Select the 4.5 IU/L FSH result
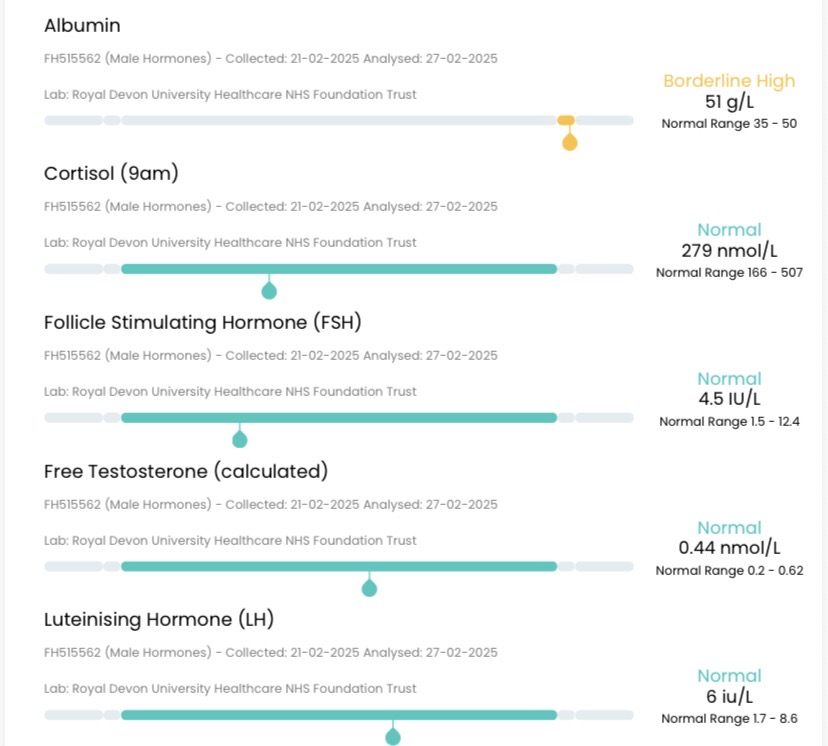828x746 pixels. 729,399
